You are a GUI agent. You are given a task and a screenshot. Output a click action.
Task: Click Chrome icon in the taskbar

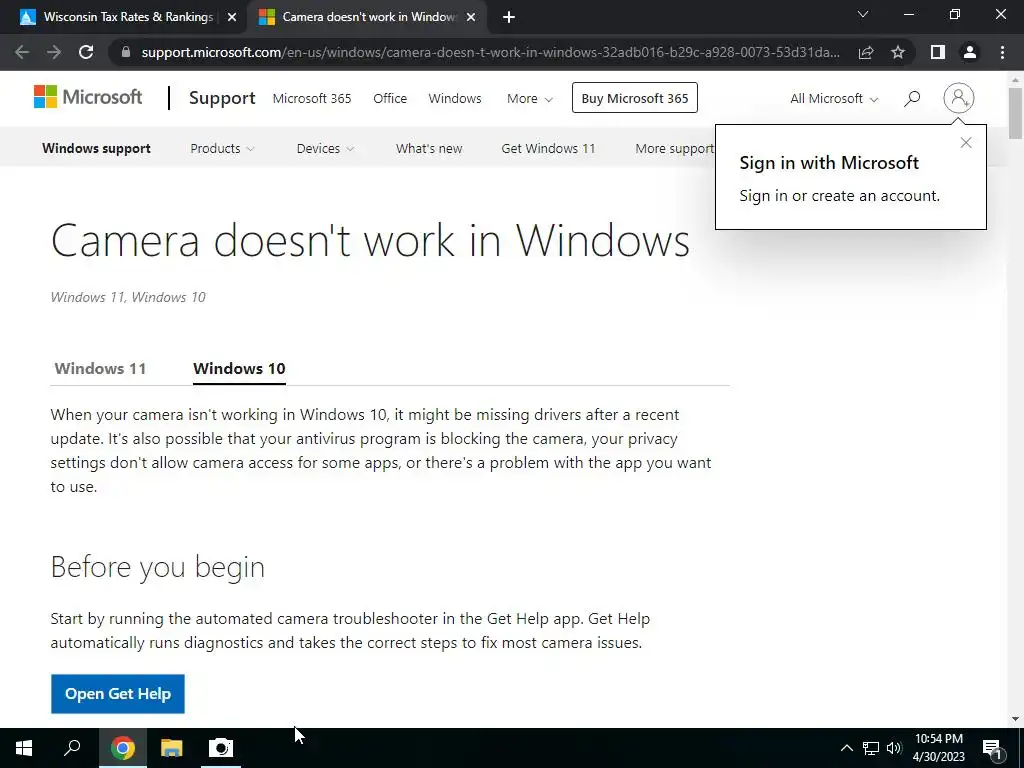123,748
